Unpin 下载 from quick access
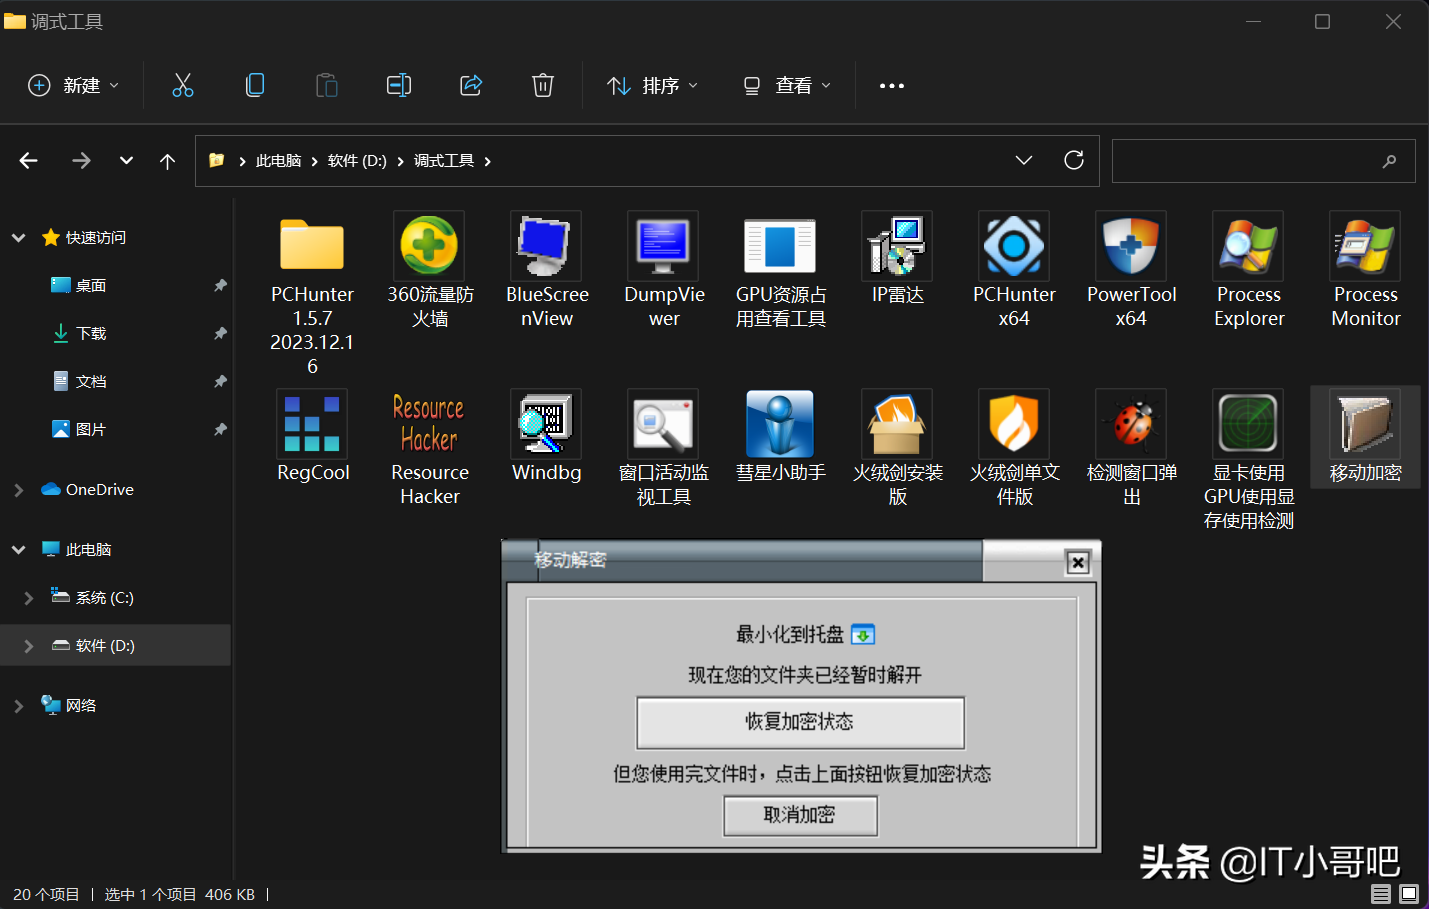1429x909 pixels. 219,333
